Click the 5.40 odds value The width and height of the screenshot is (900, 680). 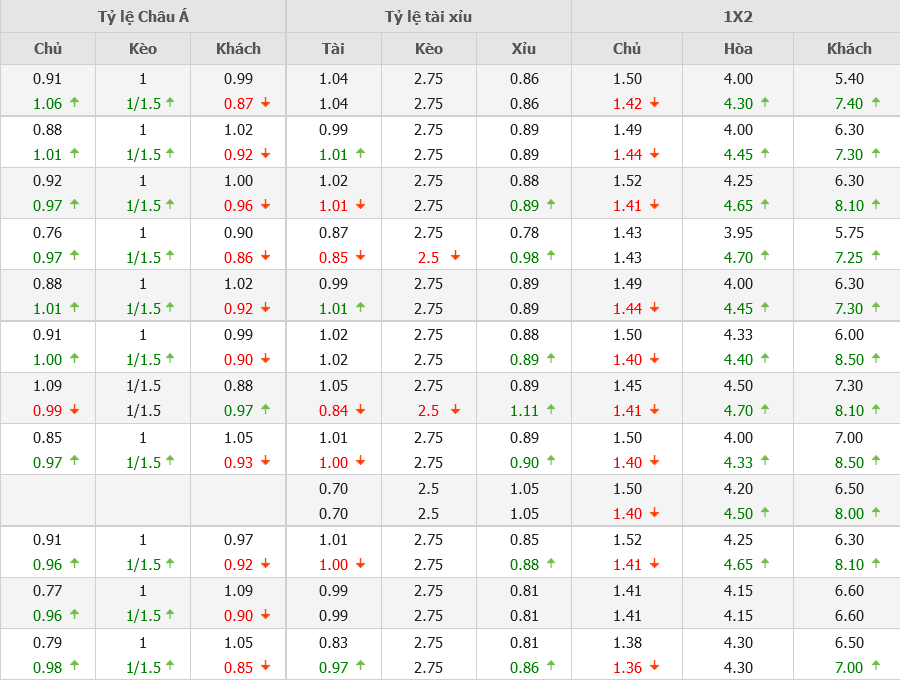(x=849, y=78)
